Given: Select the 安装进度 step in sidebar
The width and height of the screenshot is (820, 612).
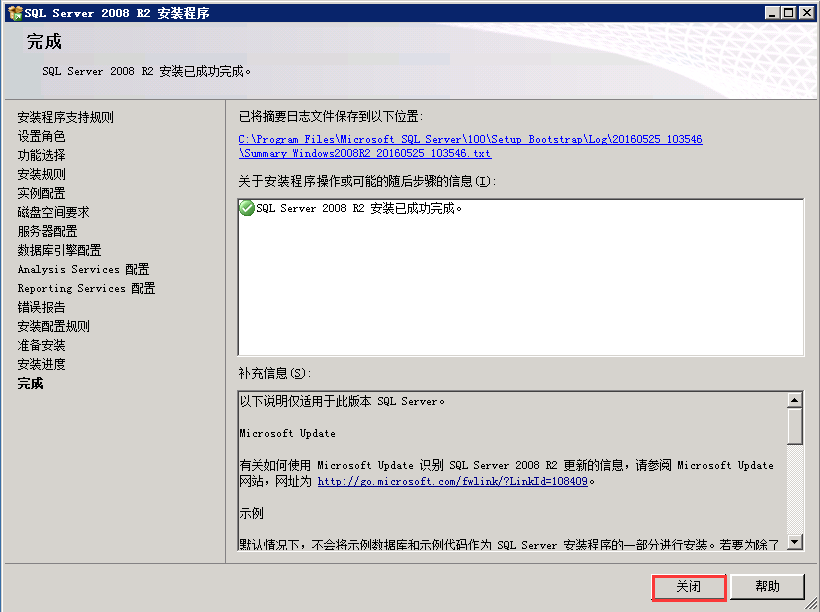Looking at the screenshot, I should 41,364.
